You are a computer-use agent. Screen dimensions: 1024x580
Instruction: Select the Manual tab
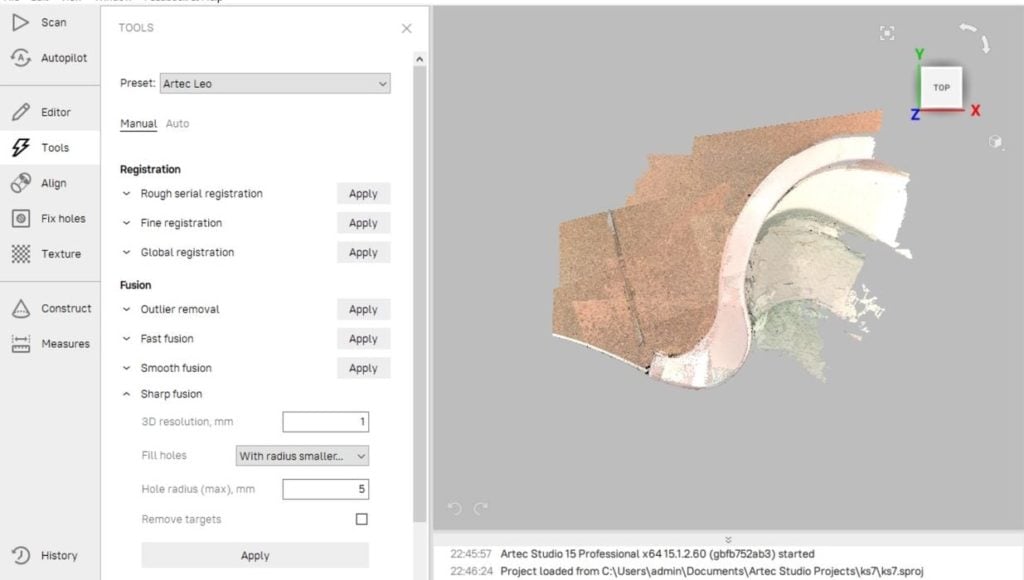click(138, 123)
